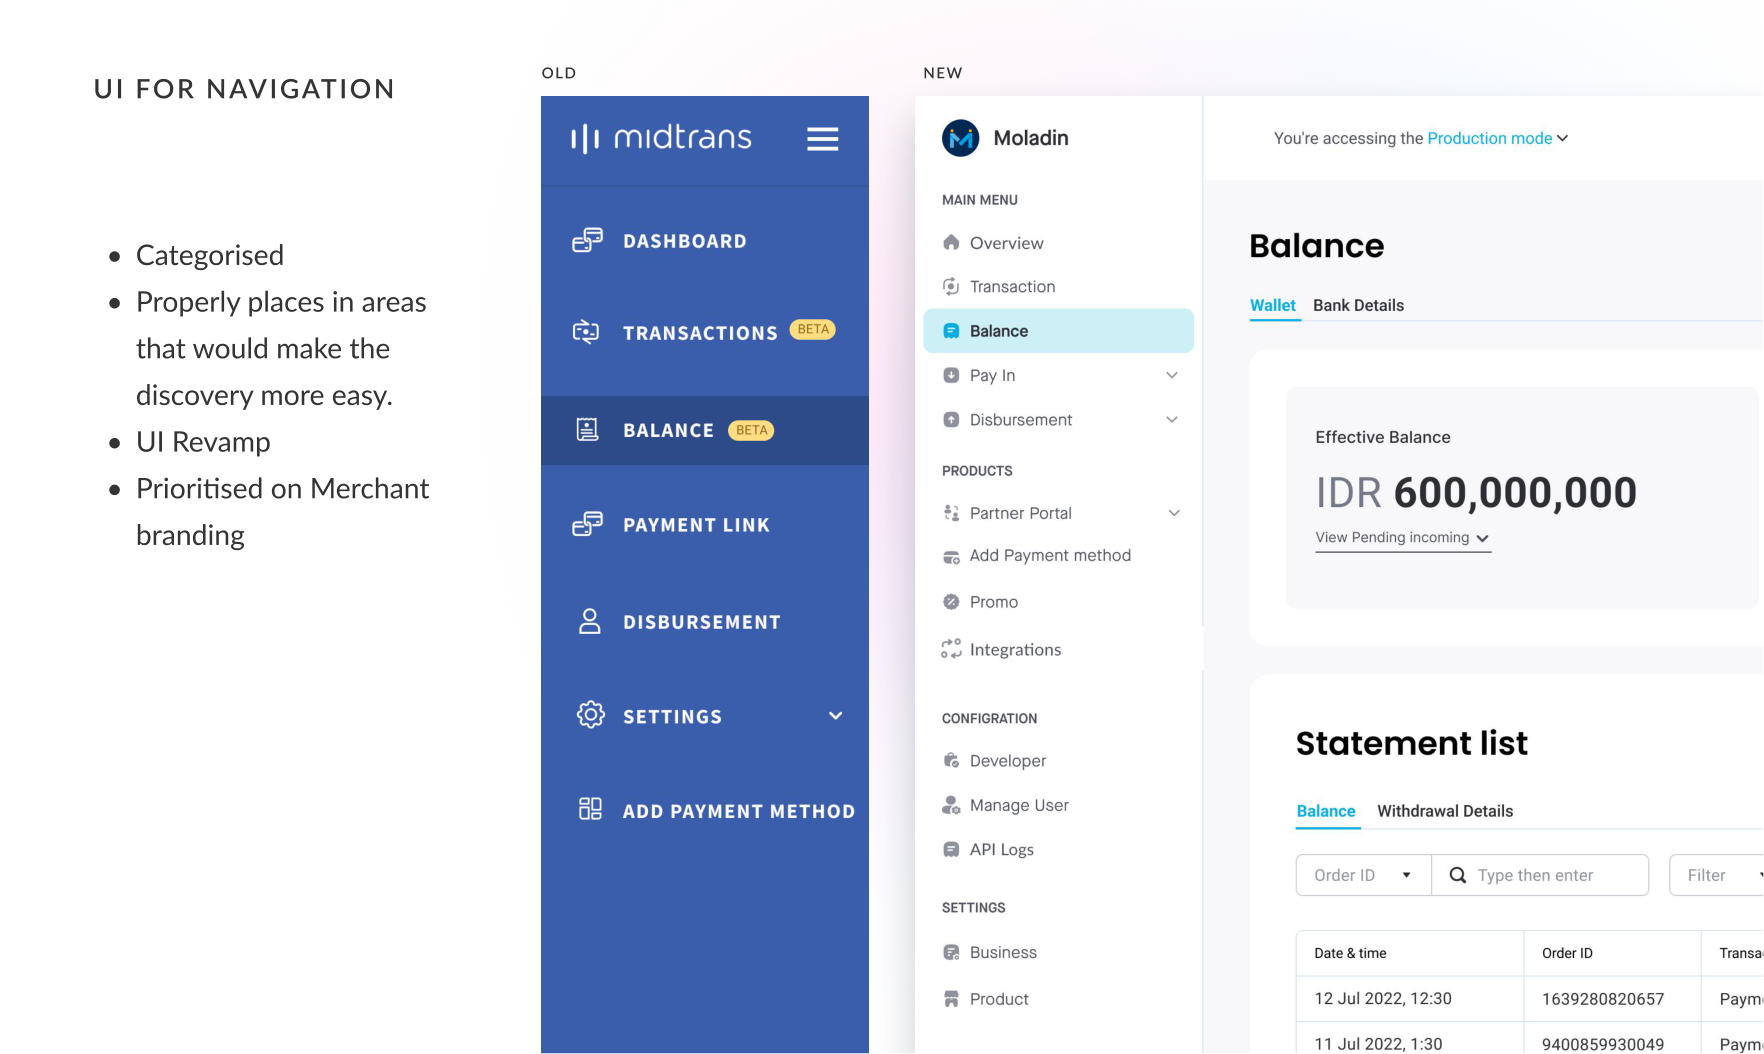1764x1054 pixels.
Task: Switch to the Wallet tab
Action: pos(1273,306)
